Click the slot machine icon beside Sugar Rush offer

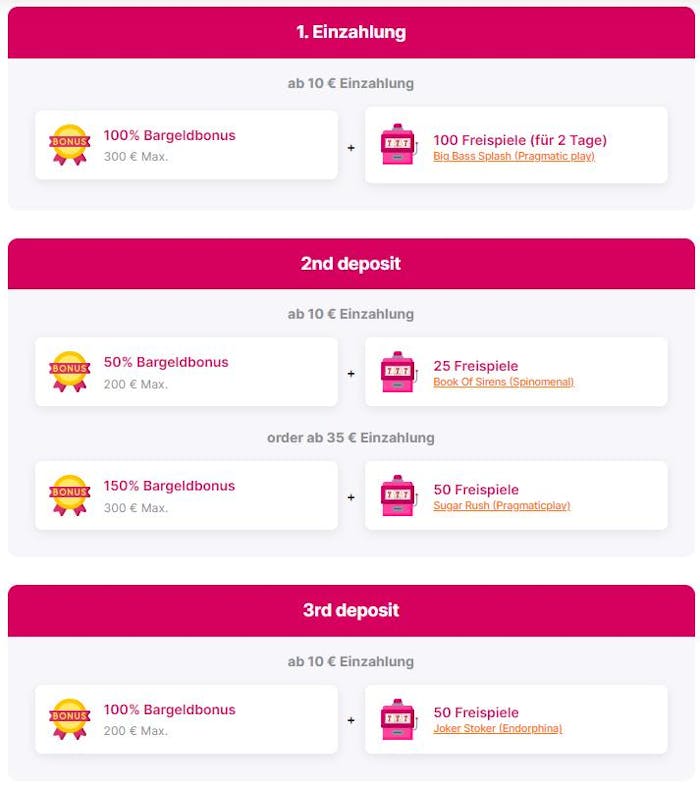[x=397, y=496]
